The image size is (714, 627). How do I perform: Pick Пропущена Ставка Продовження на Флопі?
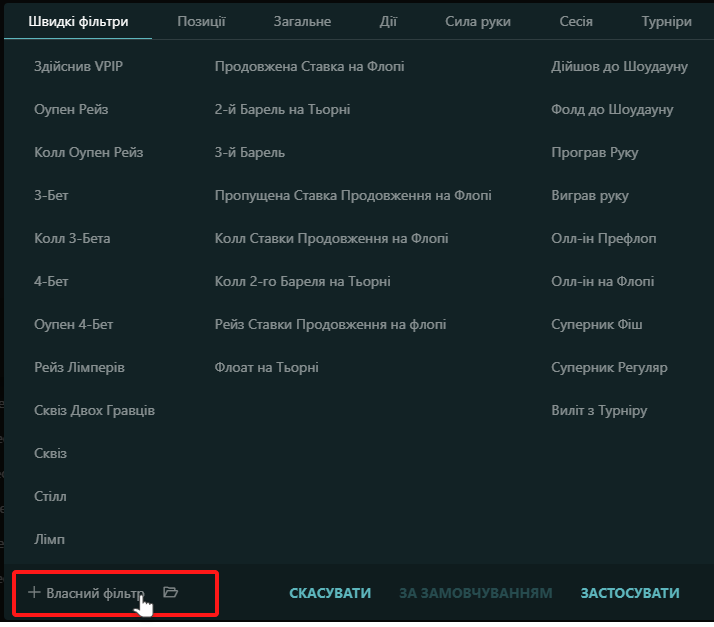click(353, 195)
